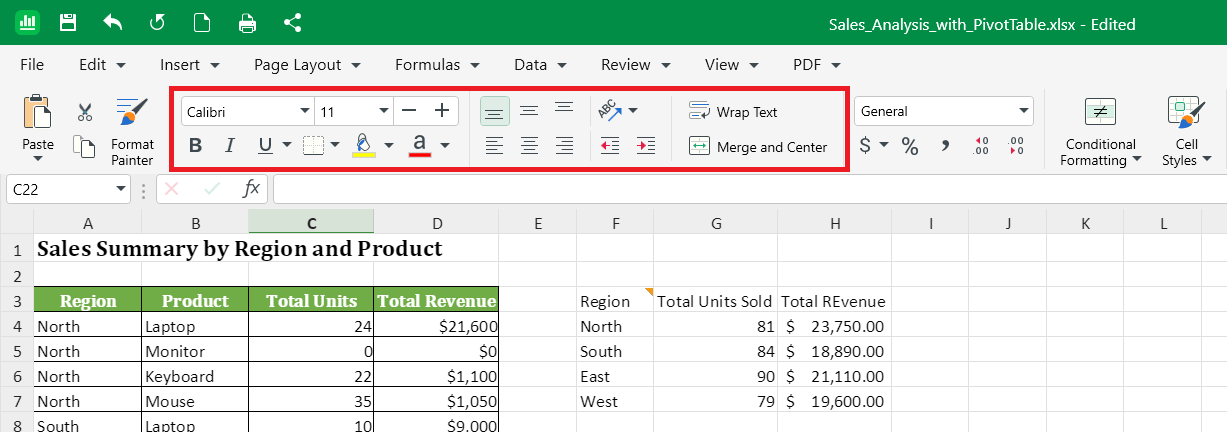Viewport: 1227px width, 432px height.
Task: Toggle align text left
Action: click(494, 147)
